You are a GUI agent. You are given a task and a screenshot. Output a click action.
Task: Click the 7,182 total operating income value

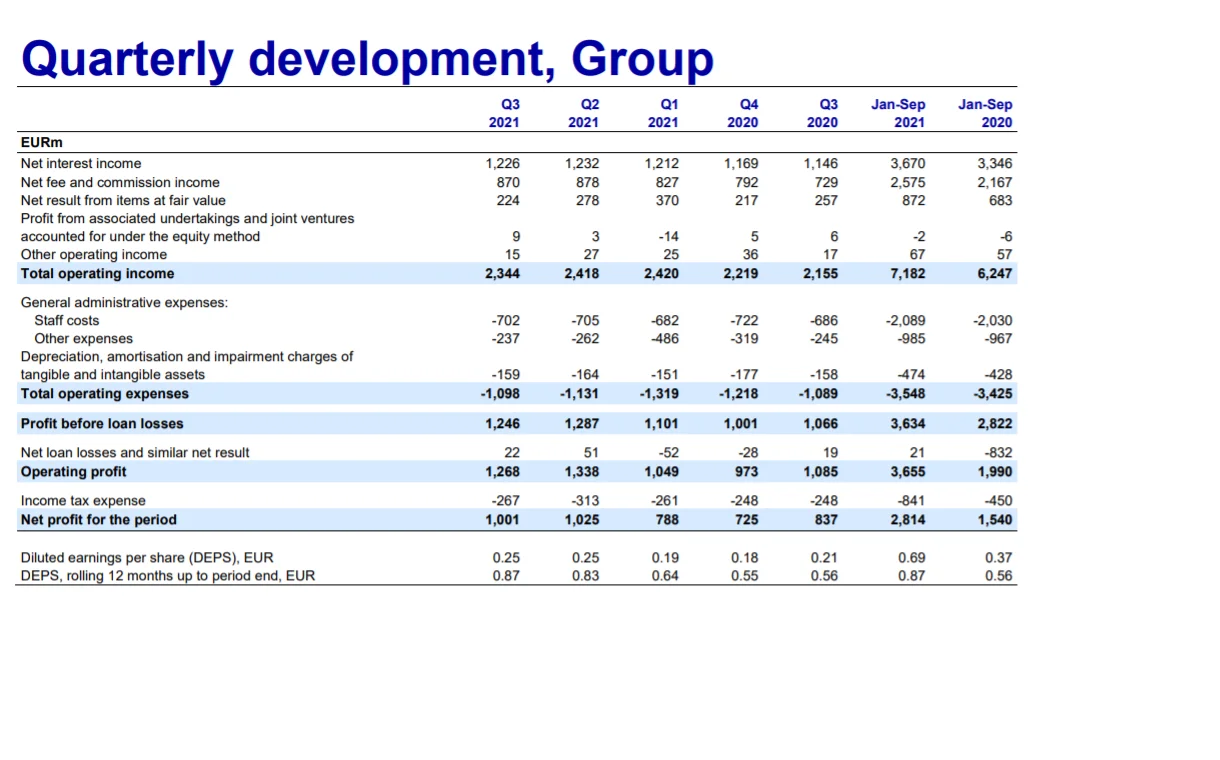907,273
